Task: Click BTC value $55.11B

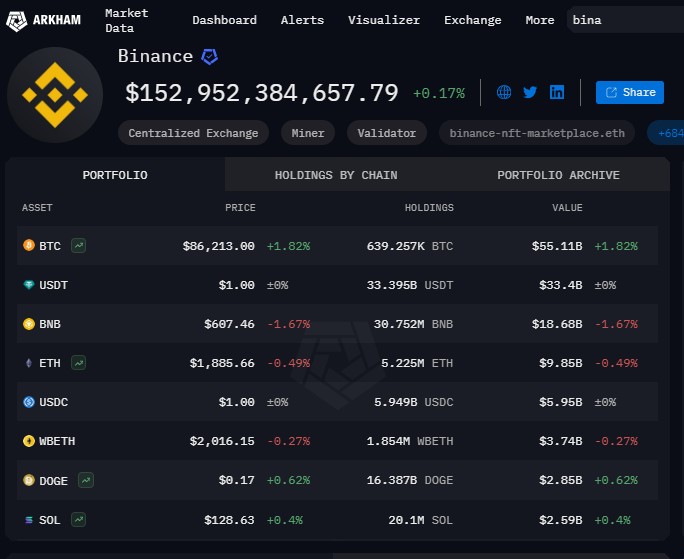Action: point(557,246)
